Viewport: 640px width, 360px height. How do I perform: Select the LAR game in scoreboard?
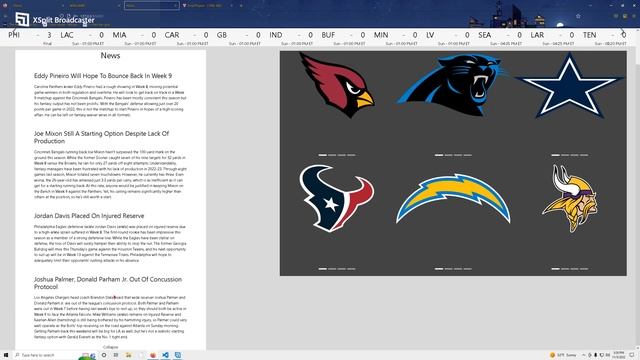tap(552, 38)
